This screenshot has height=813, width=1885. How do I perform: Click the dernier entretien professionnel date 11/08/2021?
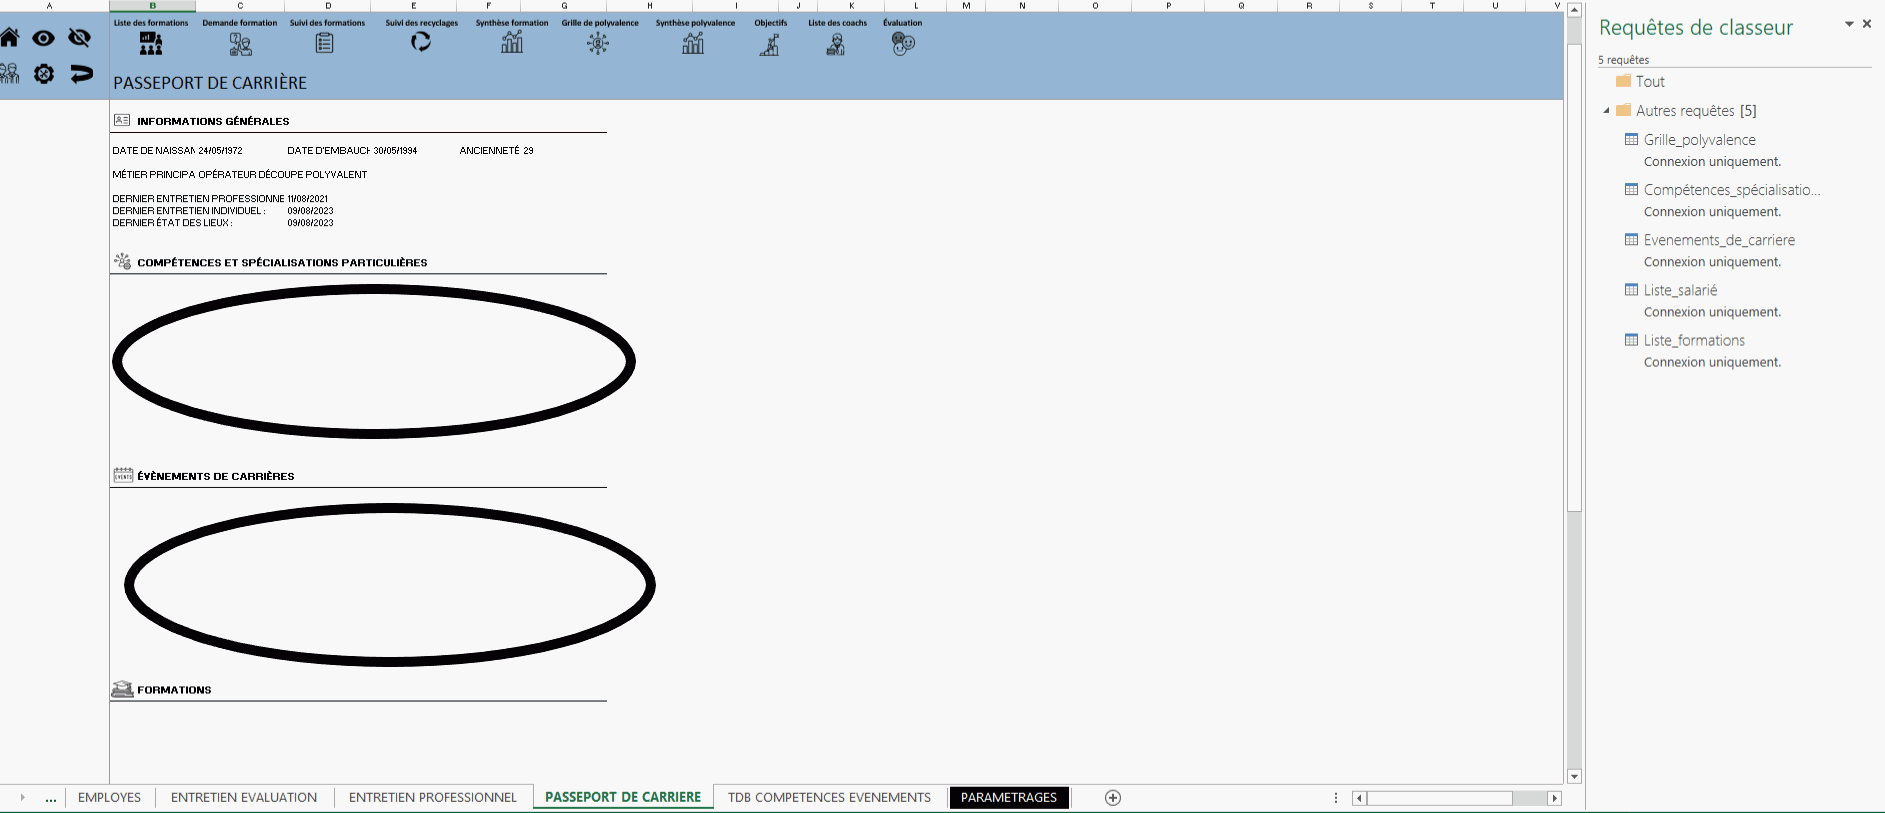click(x=308, y=199)
